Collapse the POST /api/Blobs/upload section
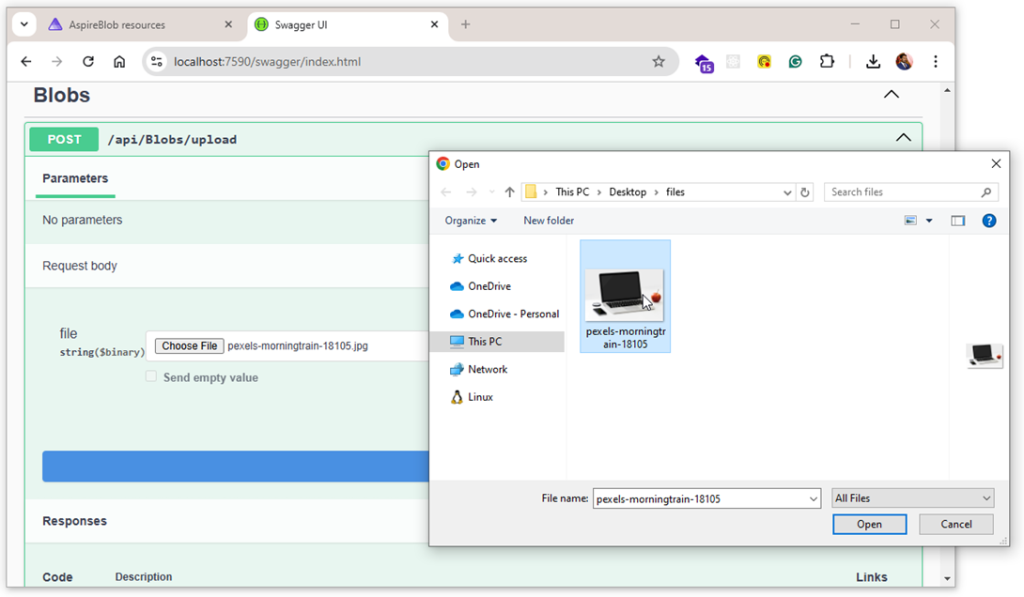Viewport: 1024px width, 597px height. (903, 137)
